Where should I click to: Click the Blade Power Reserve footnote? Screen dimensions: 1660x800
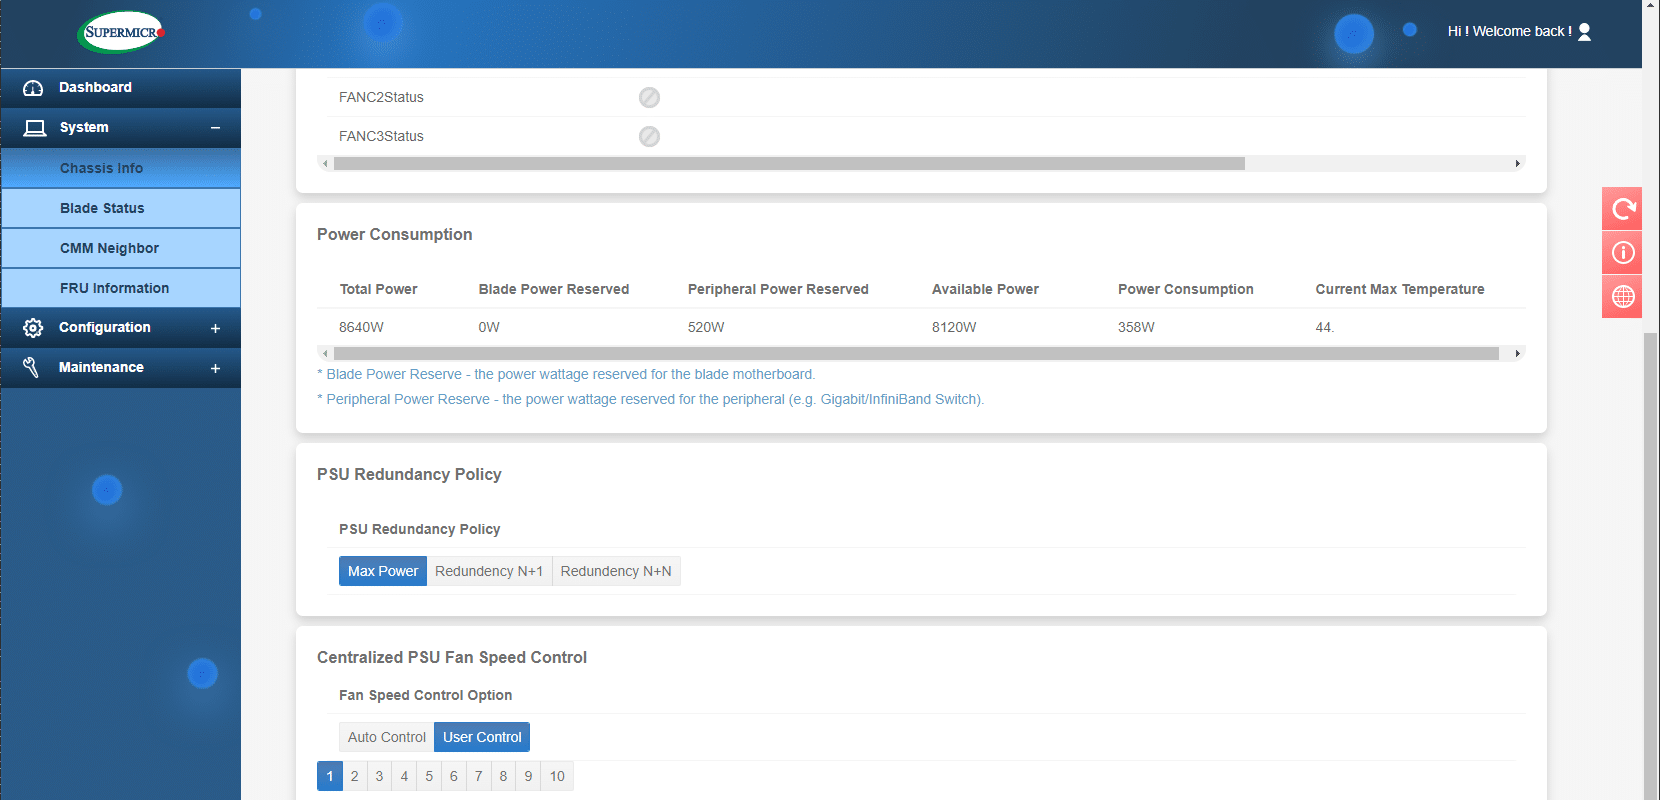pyautogui.click(x=566, y=374)
